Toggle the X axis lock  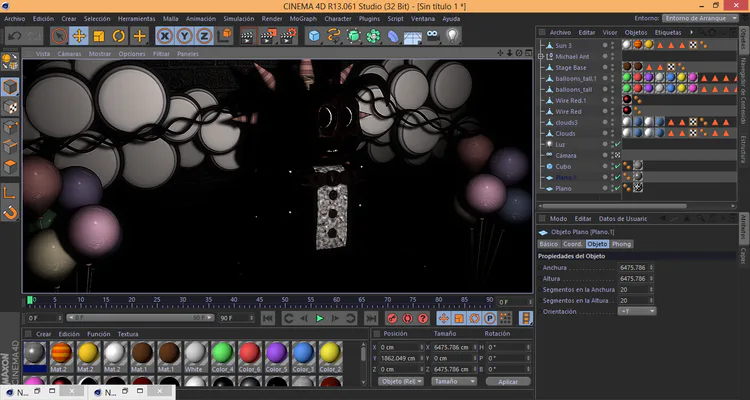pos(166,36)
